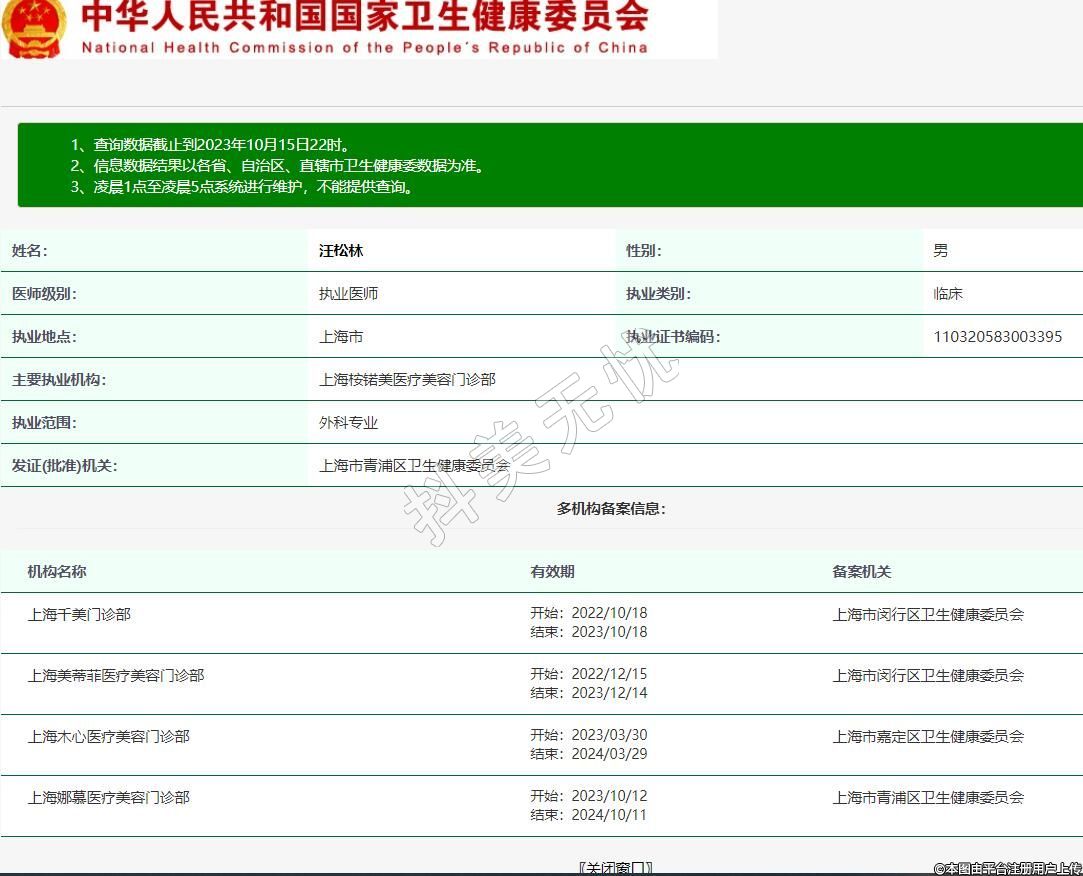The height and width of the screenshot is (876, 1083).
Task: Select the 上海千美门诊部 row entry
Action: pos(79,614)
